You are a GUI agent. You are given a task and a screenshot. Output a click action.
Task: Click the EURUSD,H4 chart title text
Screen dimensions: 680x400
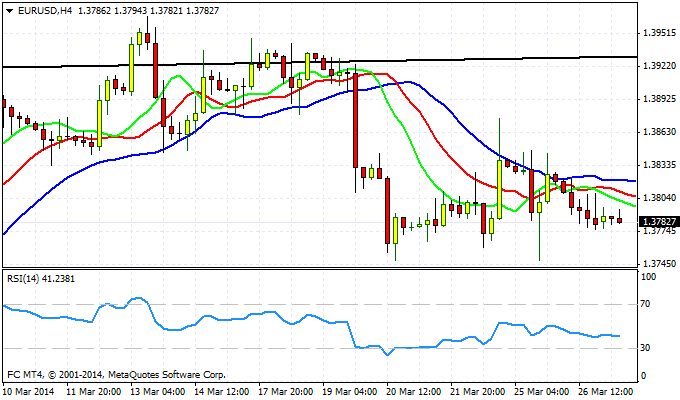pyautogui.click(x=45, y=11)
